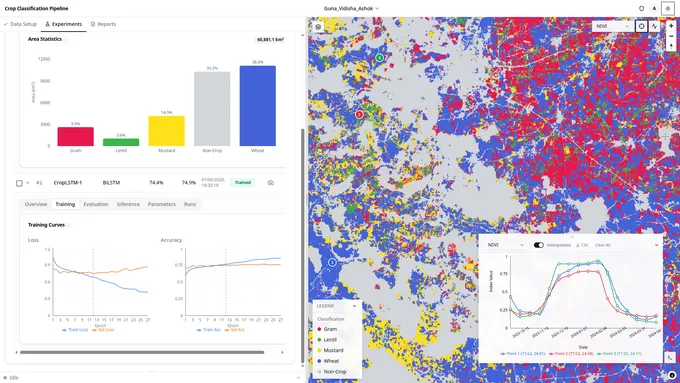Click the Mustard bar in Area Statistics
Viewport: 680px width, 383px height.
[x=167, y=131]
